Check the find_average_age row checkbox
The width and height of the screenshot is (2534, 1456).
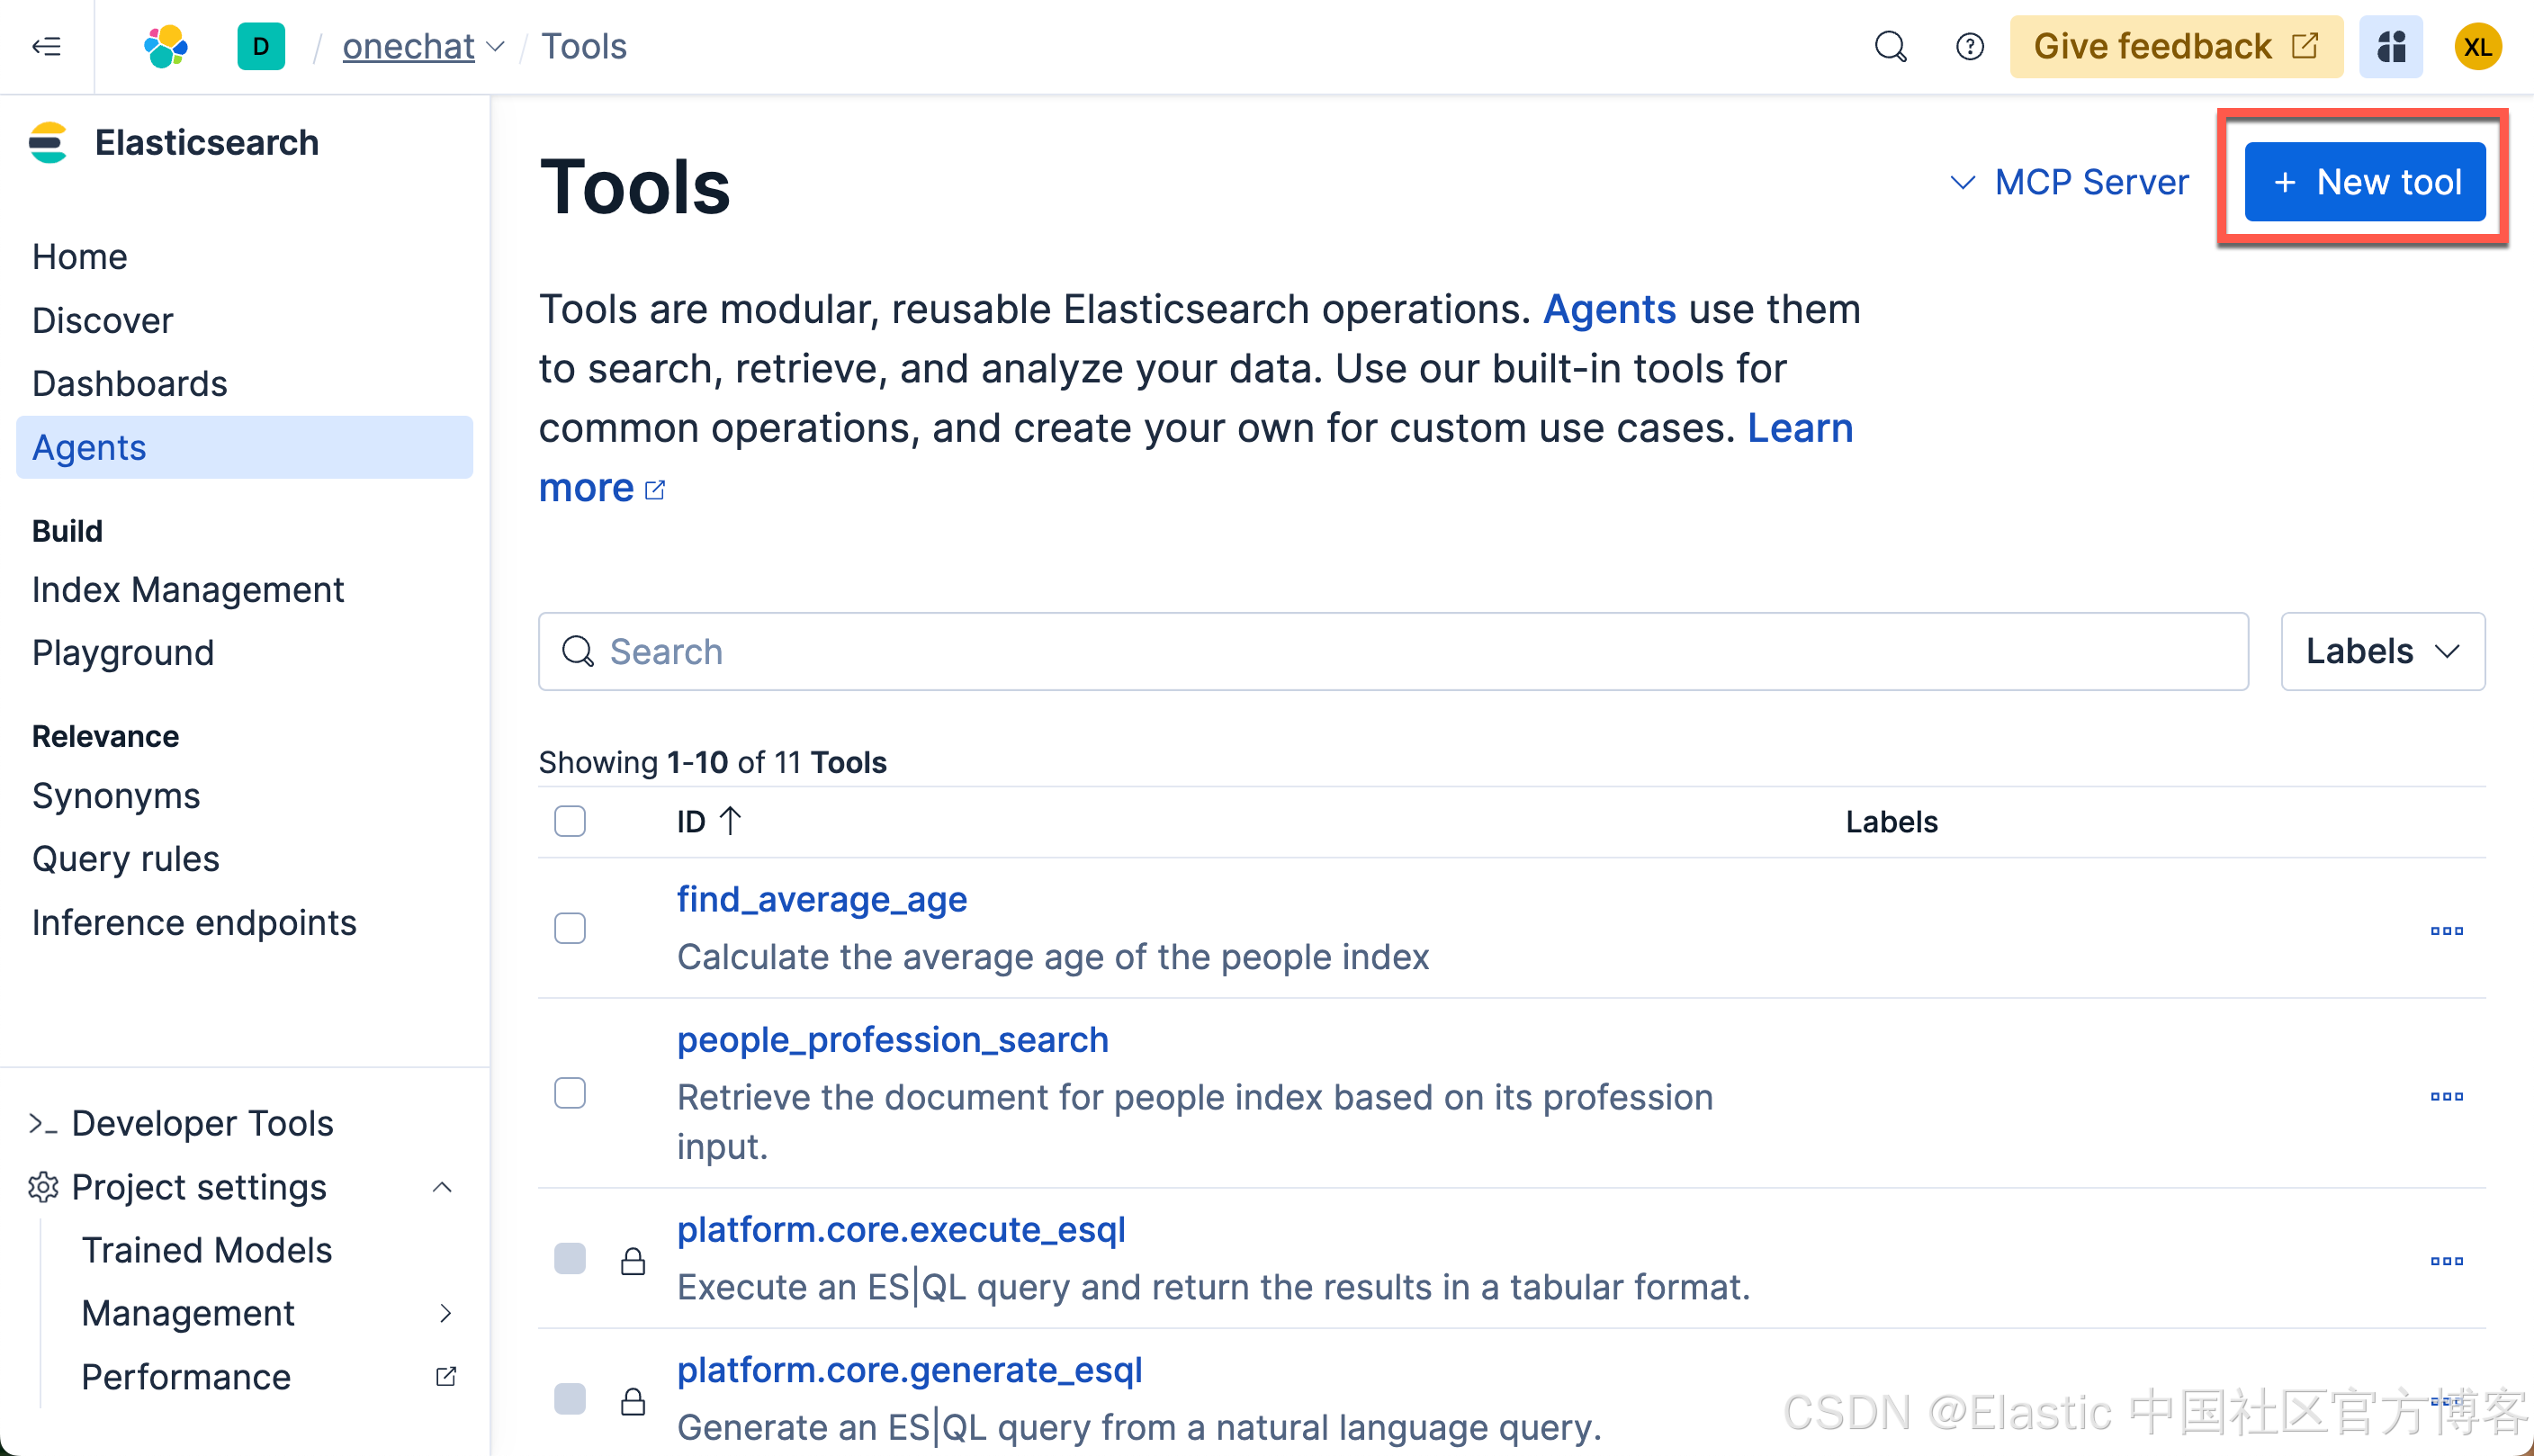click(x=570, y=928)
